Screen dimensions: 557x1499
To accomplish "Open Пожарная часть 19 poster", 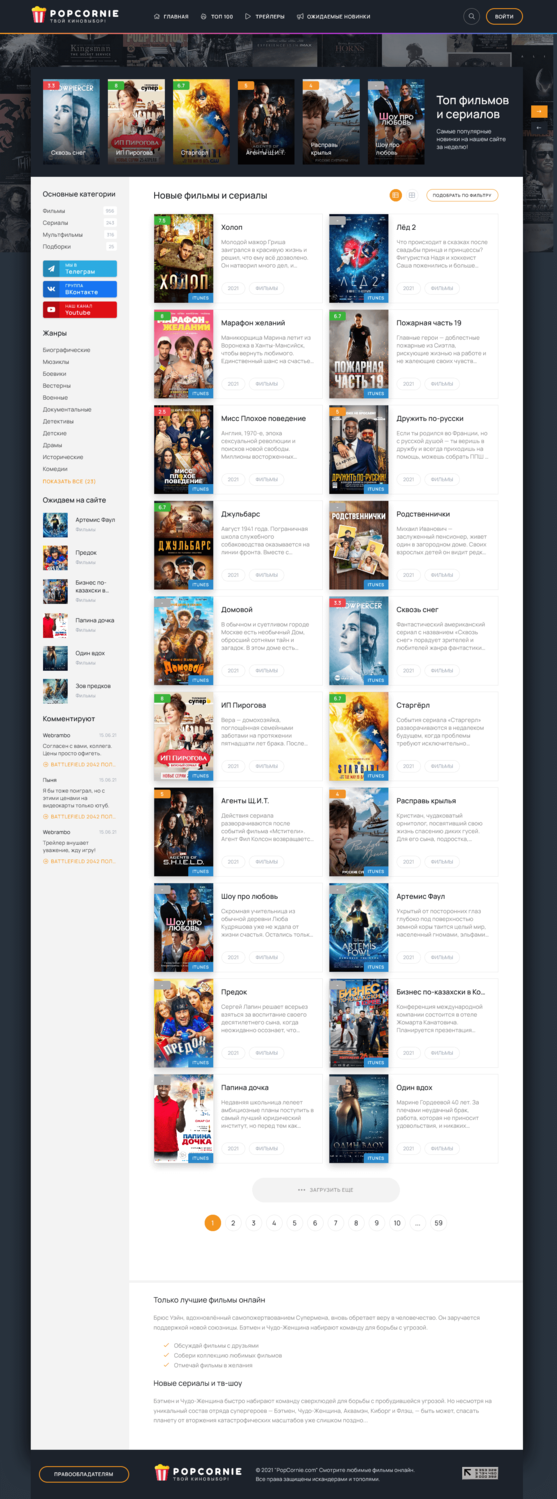I will (359, 354).
